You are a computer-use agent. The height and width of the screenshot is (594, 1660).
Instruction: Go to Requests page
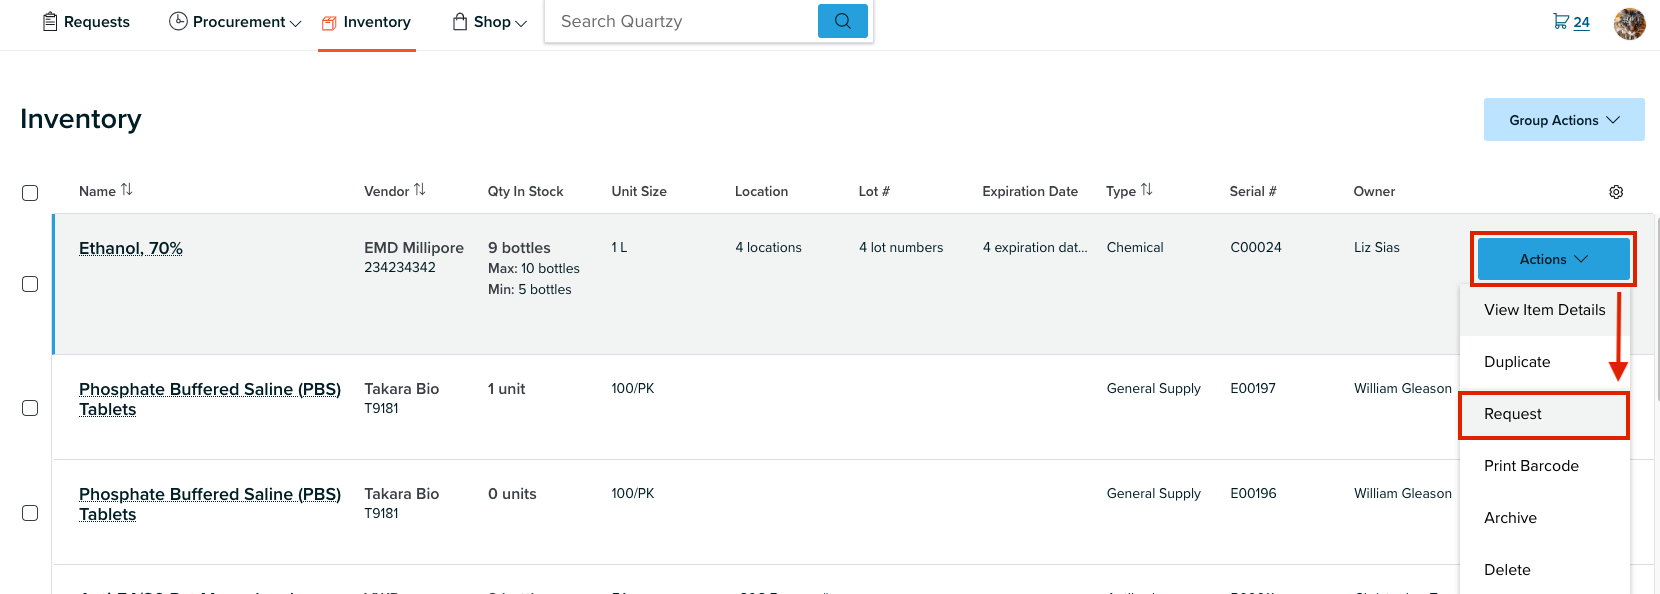(x=86, y=22)
